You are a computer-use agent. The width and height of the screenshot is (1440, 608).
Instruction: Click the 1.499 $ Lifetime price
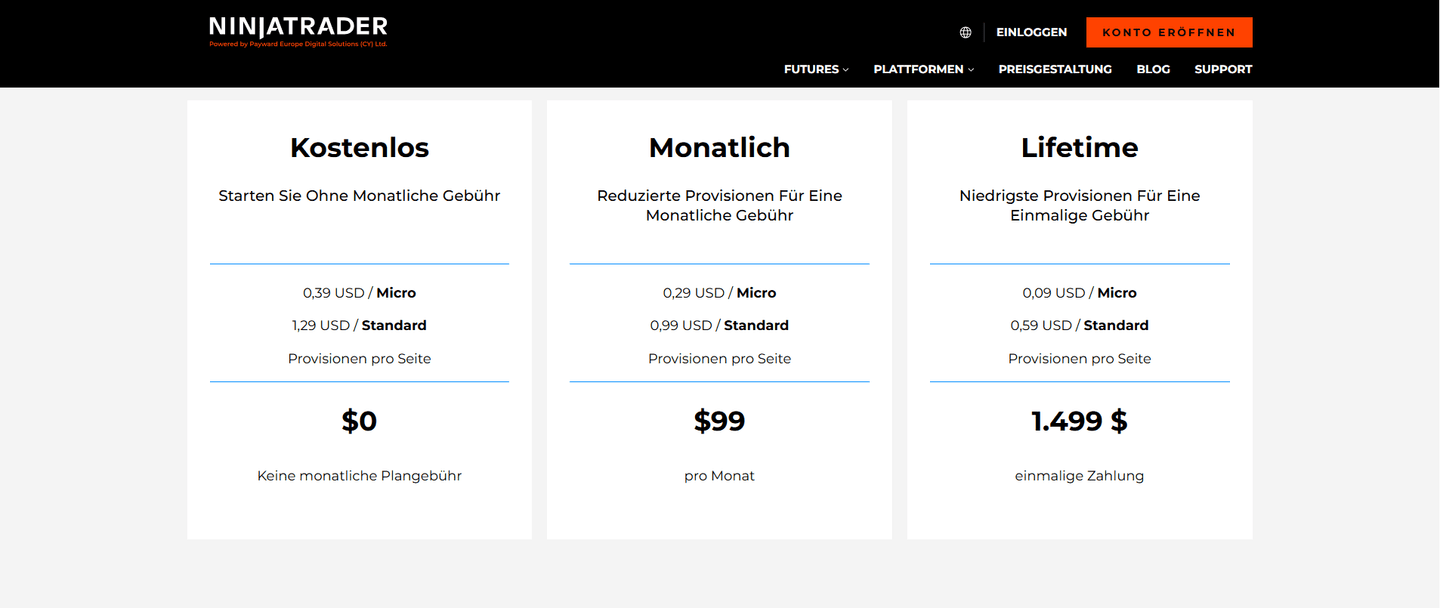pos(1079,421)
